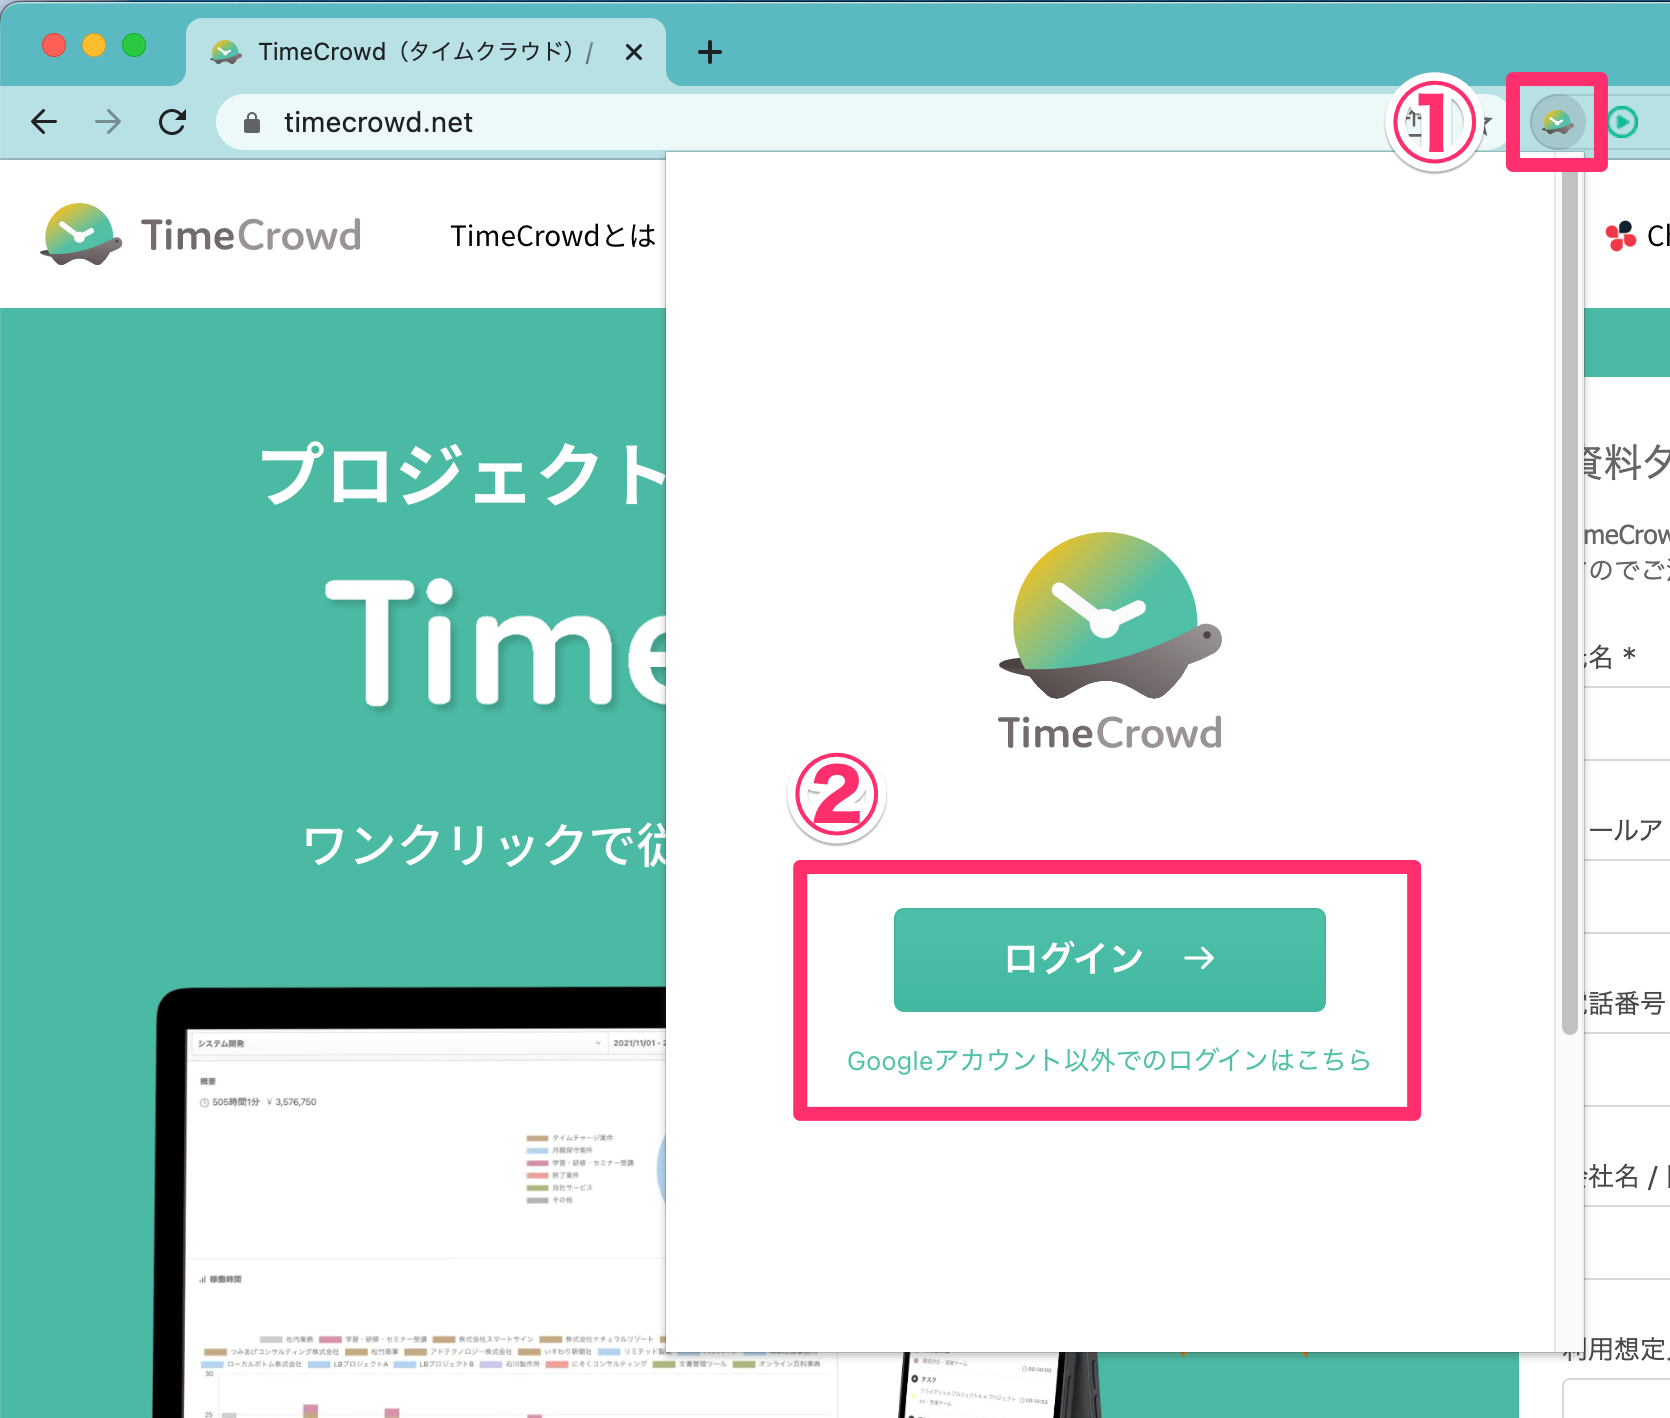This screenshot has width=1670, height=1418.
Task: Open the Googleアカウント以外でのログインはこちら link
Action: tap(1108, 1061)
